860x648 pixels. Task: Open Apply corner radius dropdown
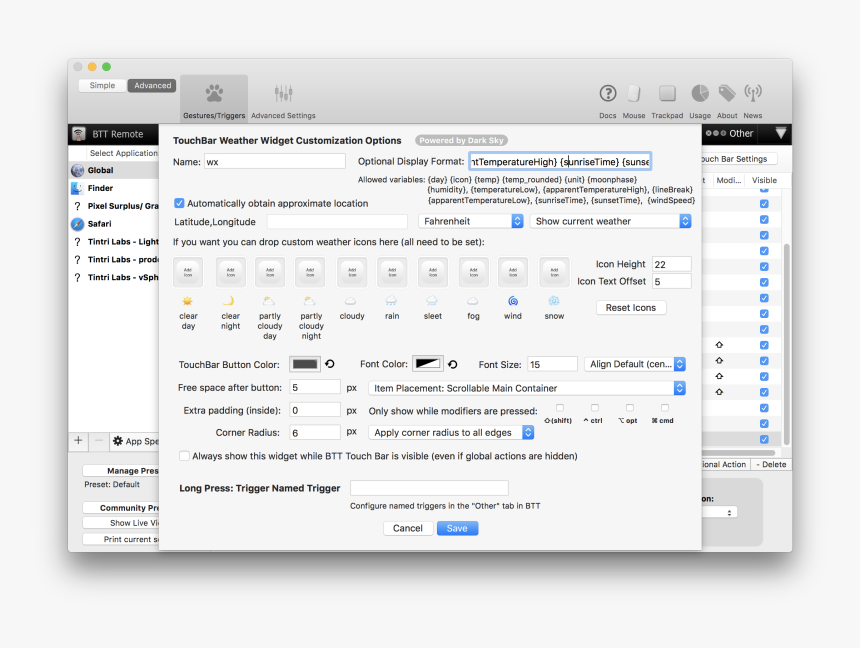(x=451, y=432)
